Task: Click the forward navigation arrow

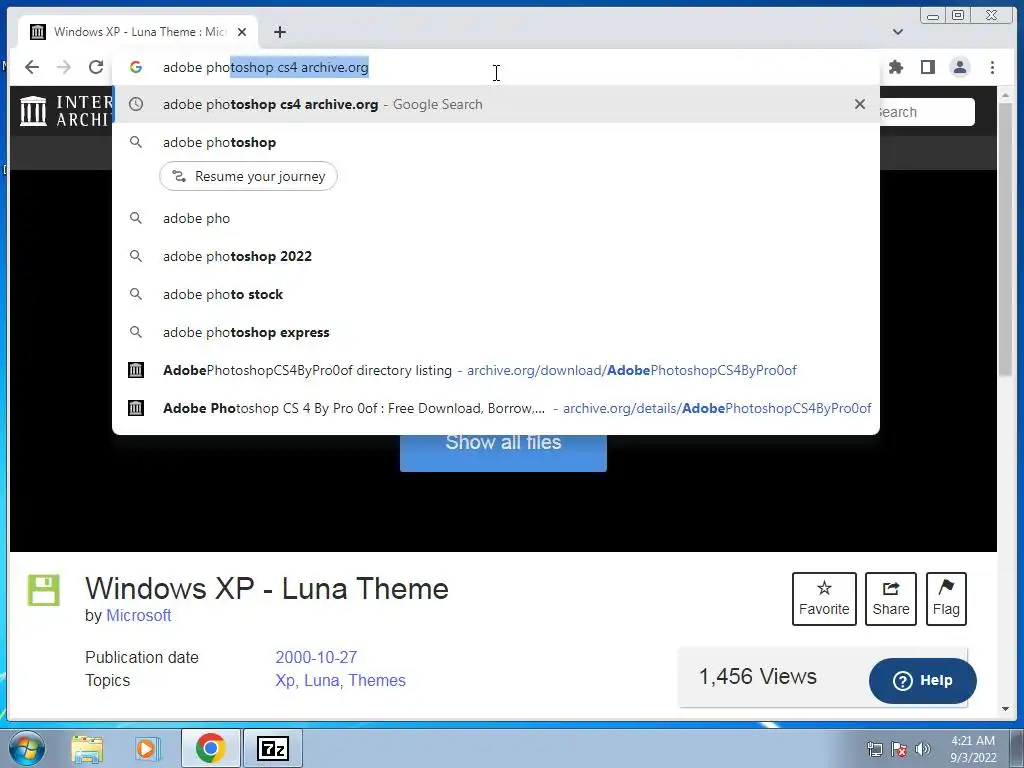Action: 63,67
